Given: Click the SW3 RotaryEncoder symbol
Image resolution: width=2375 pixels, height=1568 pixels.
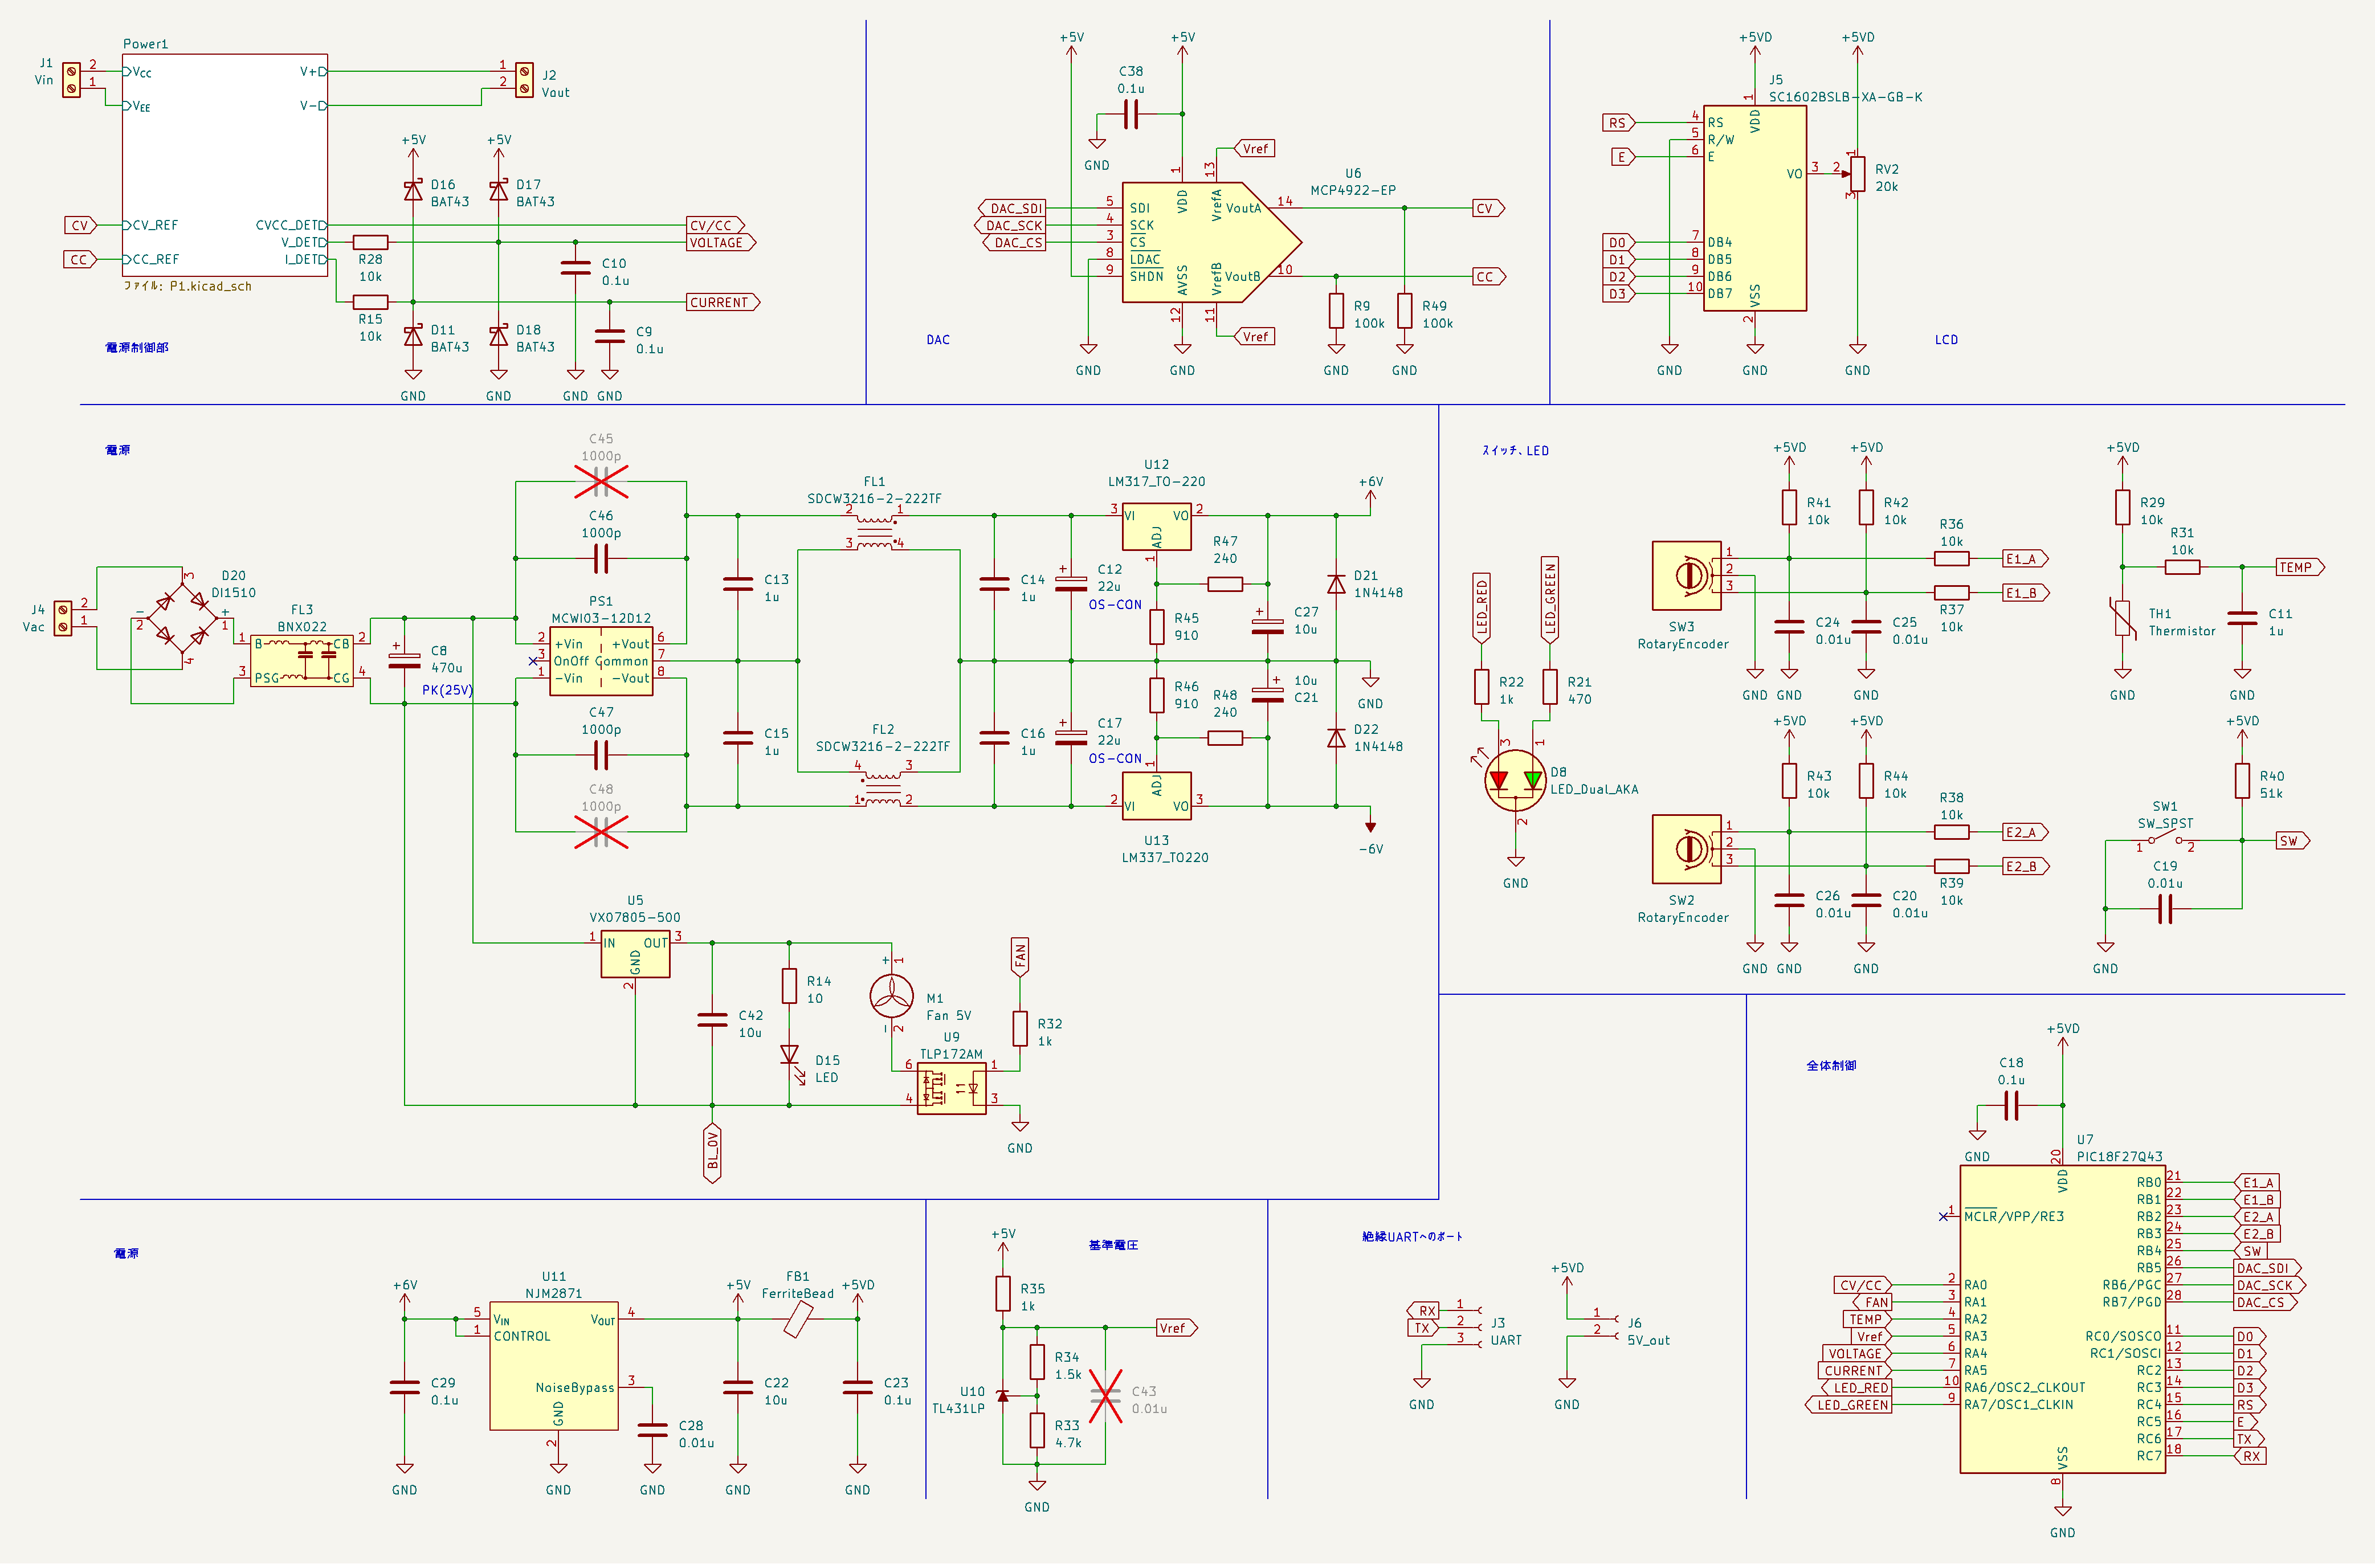Looking at the screenshot, I should click(x=1687, y=576).
